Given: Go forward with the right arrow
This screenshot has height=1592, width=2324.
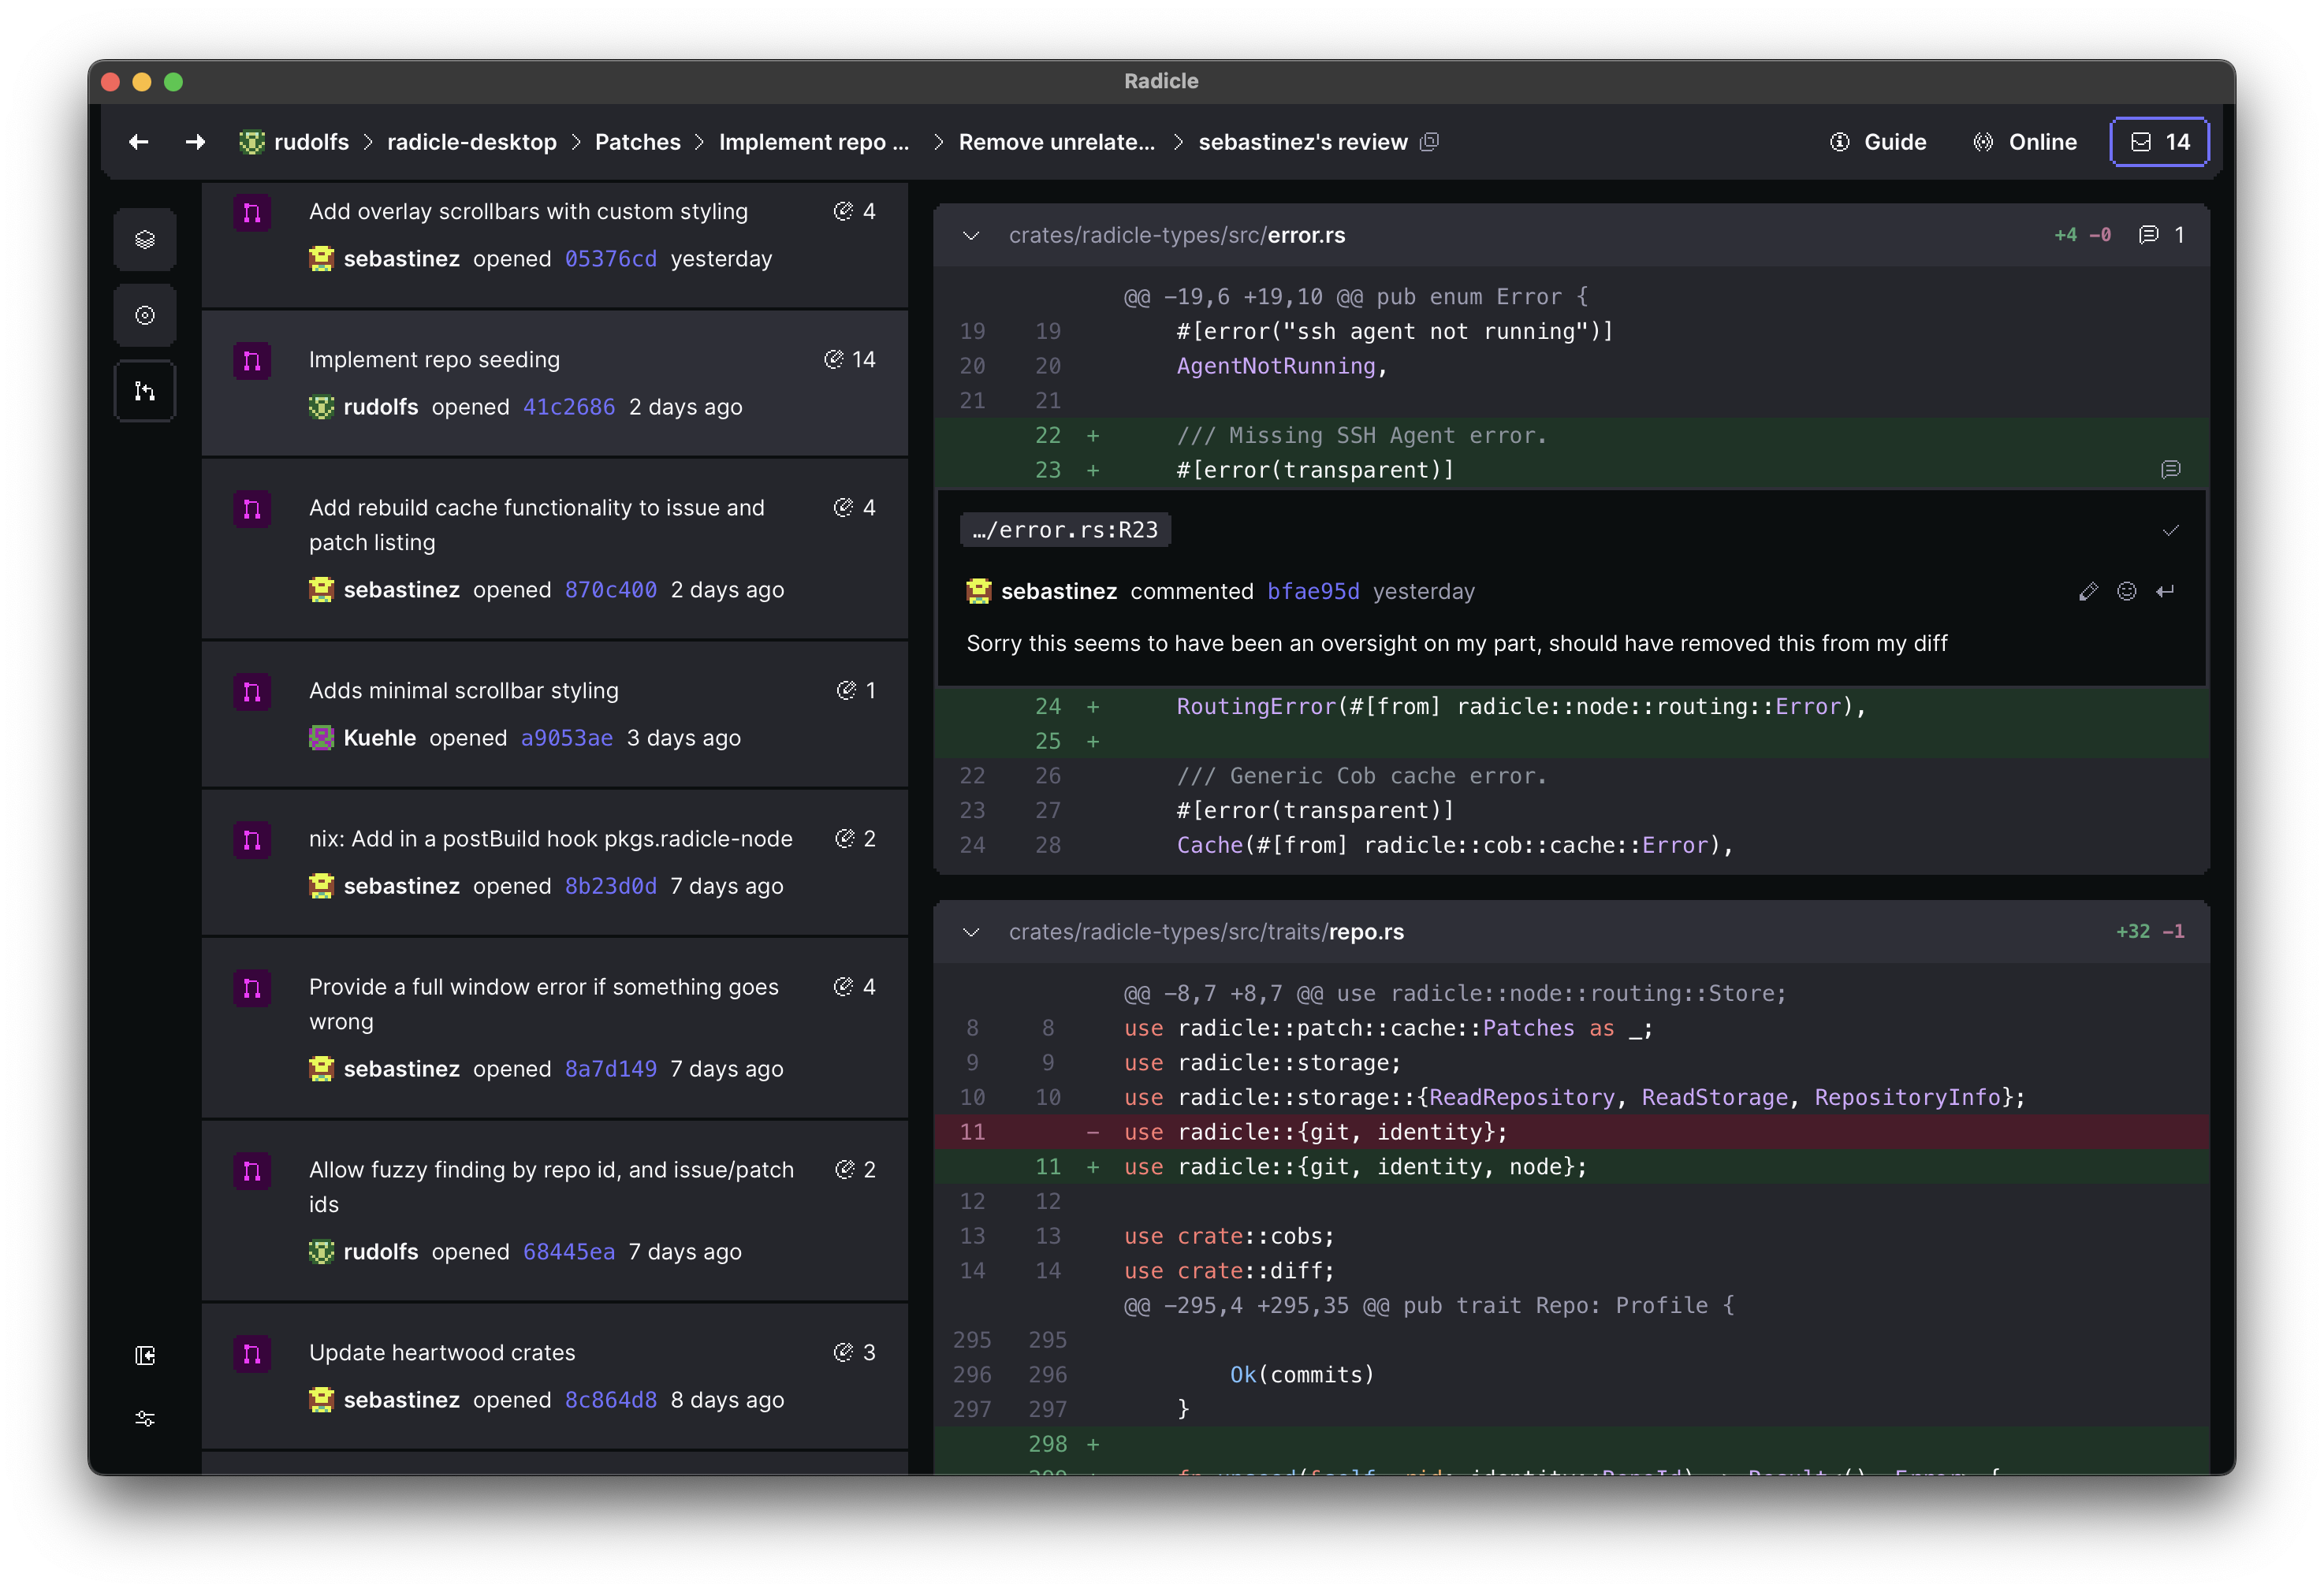Looking at the screenshot, I should pyautogui.click(x=195, y=142).
